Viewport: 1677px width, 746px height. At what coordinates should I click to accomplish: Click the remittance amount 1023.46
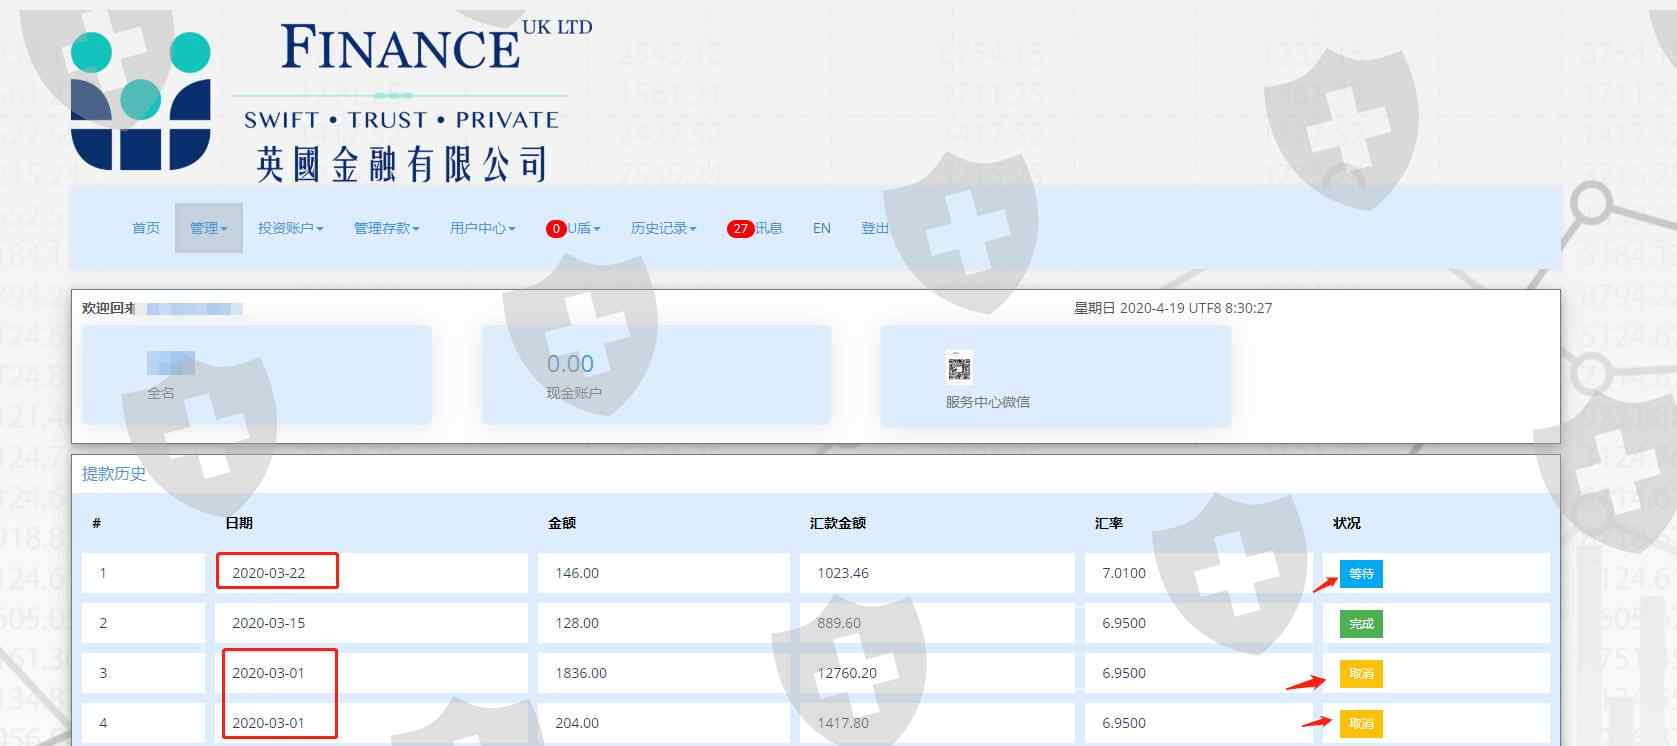pyautogui.click(x=843, y=573)
